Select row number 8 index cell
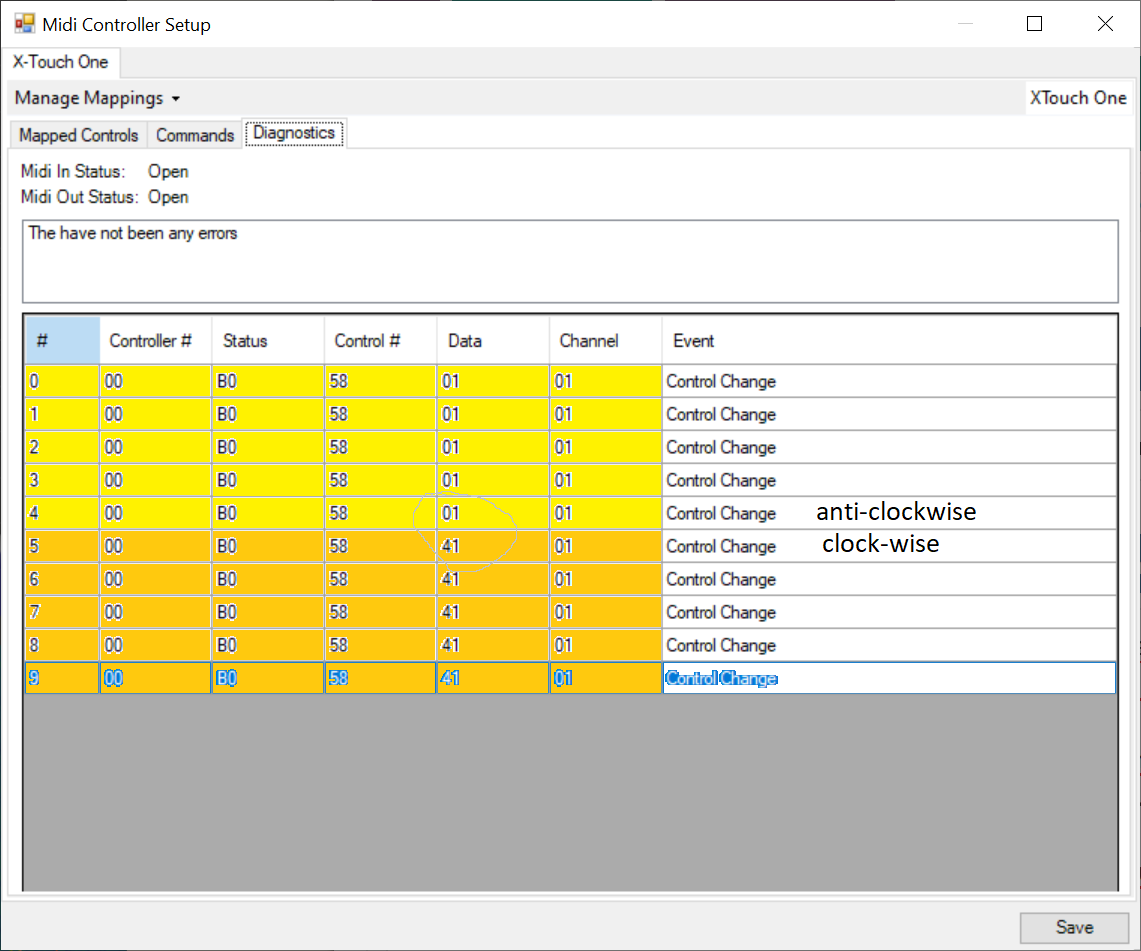1141x951 pixels. coord(63,645)
